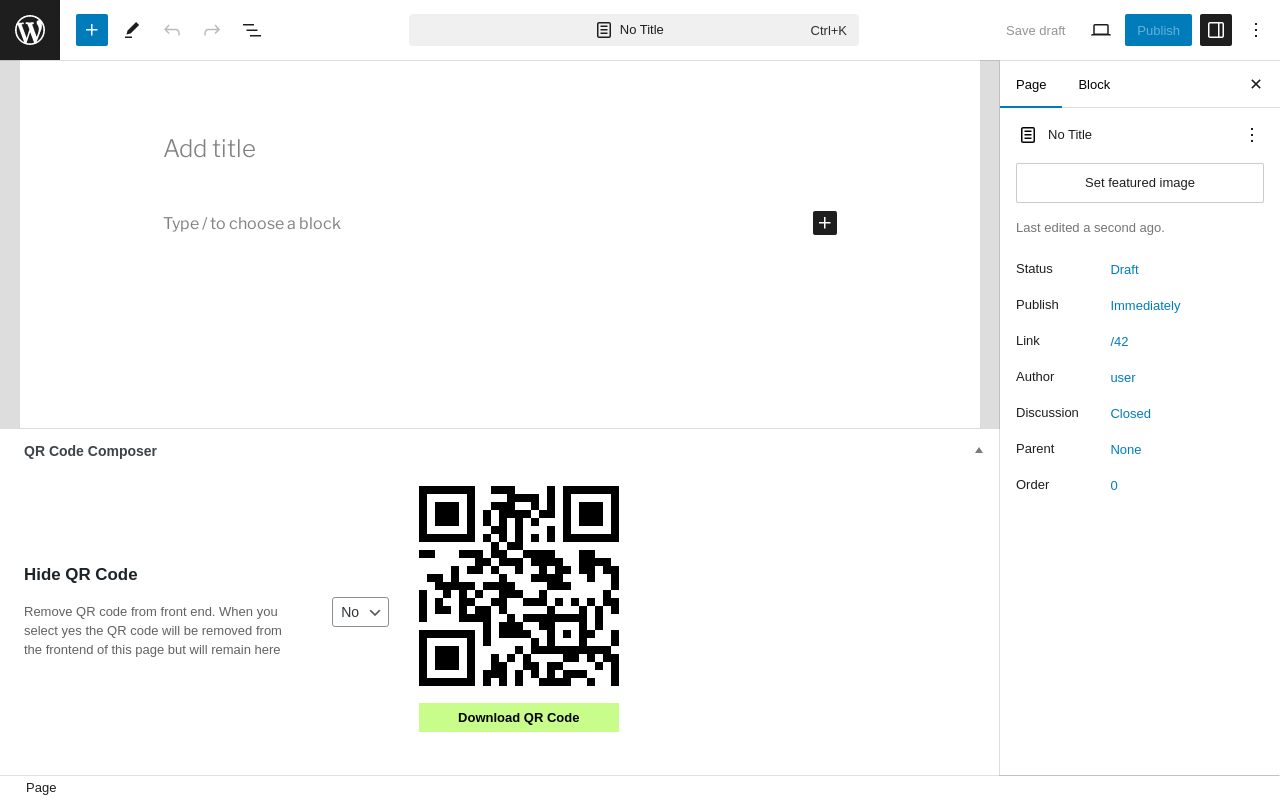Change Closed discussion setting
Viewport: 1280px width, 800px height.
tap(1130, 413)
